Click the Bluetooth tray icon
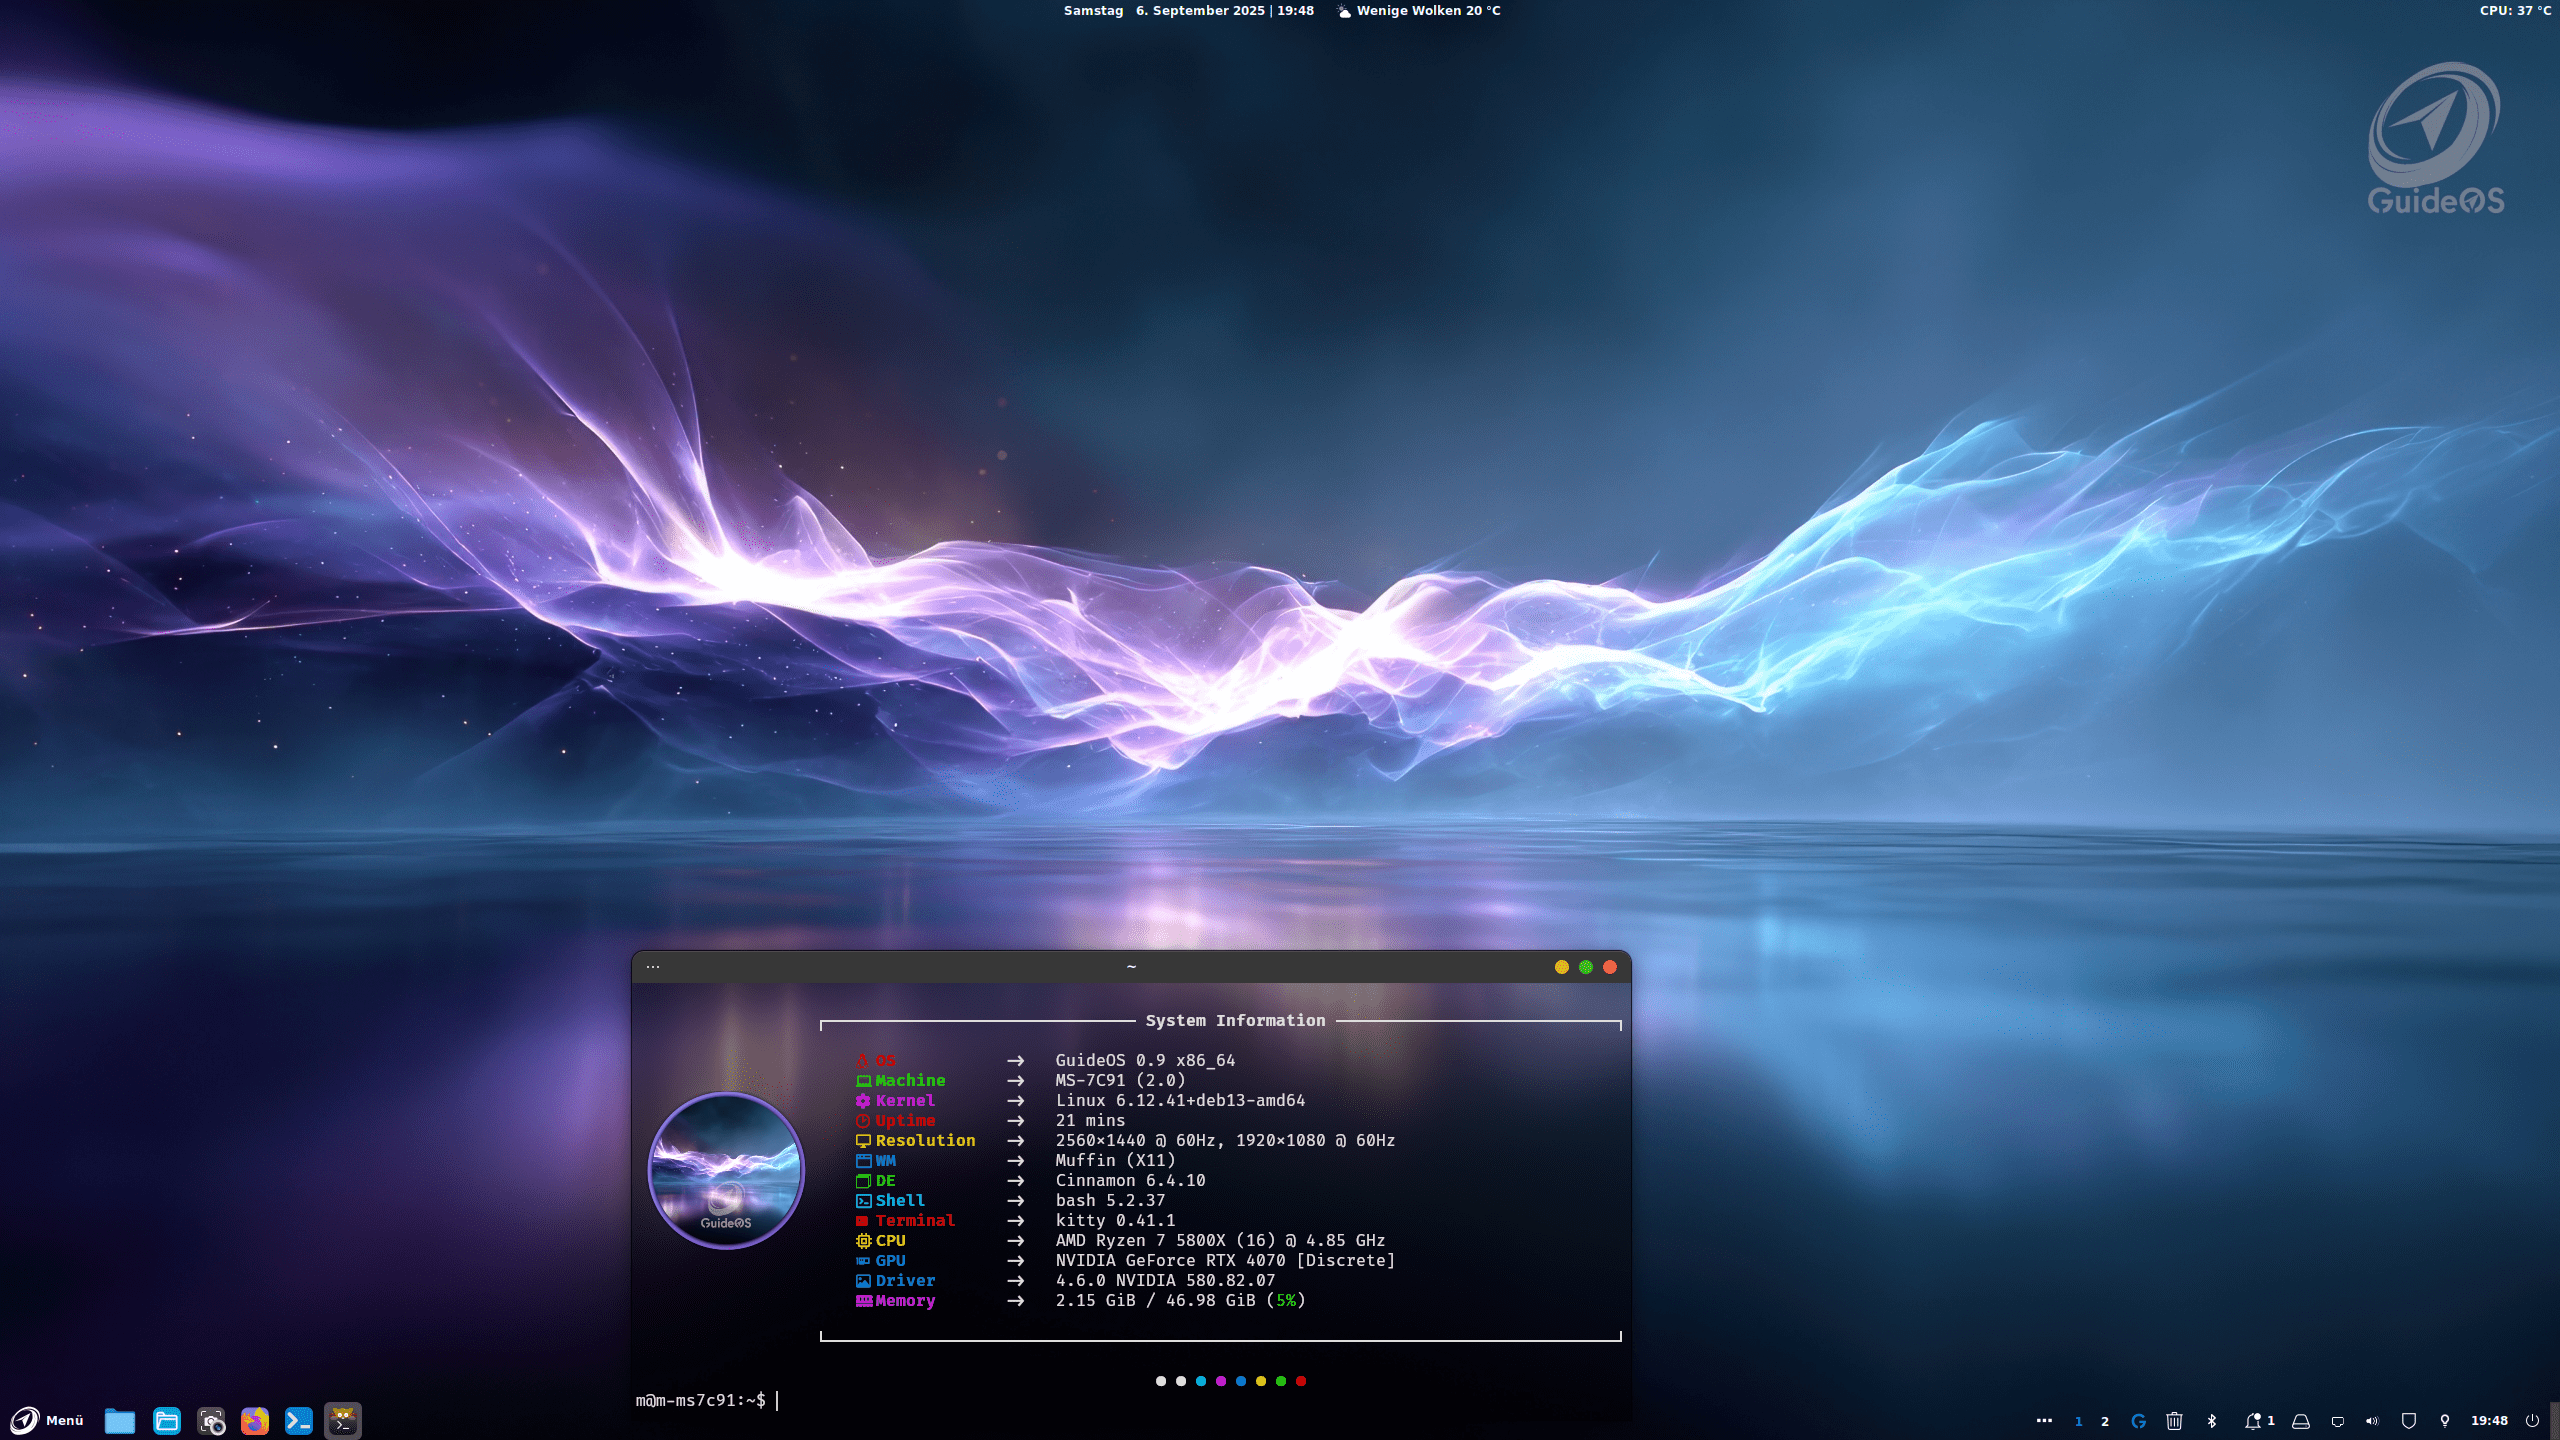The height and width of the screenshot is (1440, 2560). tap(2212, 1421)
